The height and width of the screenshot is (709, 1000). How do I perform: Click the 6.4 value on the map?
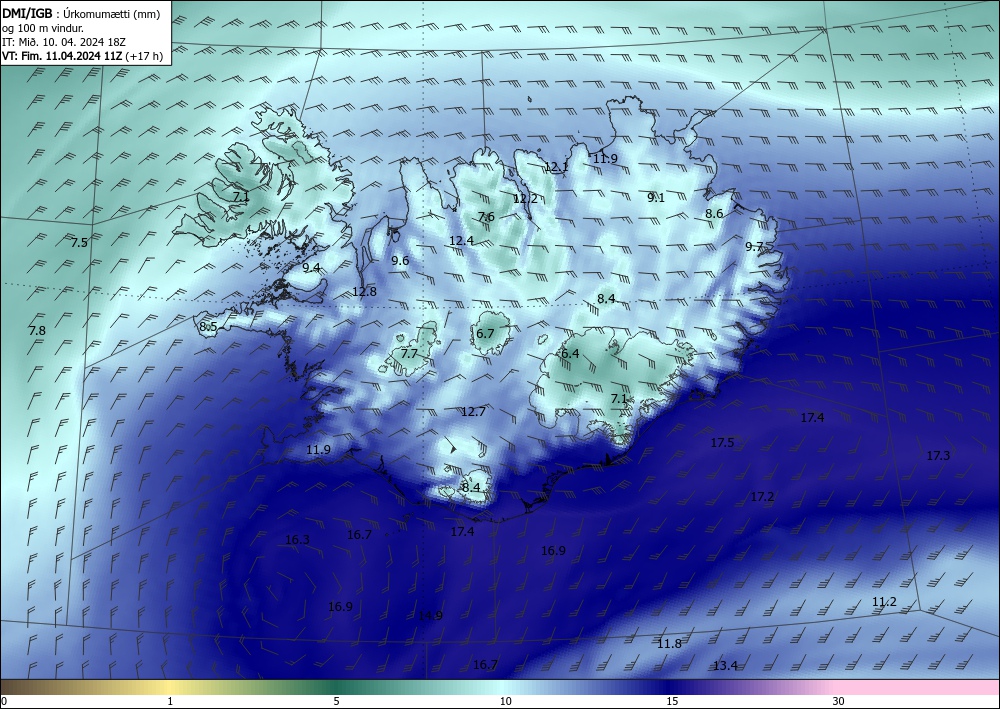click(x=570, y=353)
